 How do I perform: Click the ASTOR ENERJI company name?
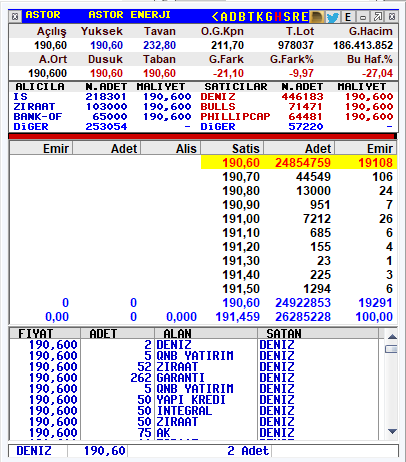[x=129, y=15]
